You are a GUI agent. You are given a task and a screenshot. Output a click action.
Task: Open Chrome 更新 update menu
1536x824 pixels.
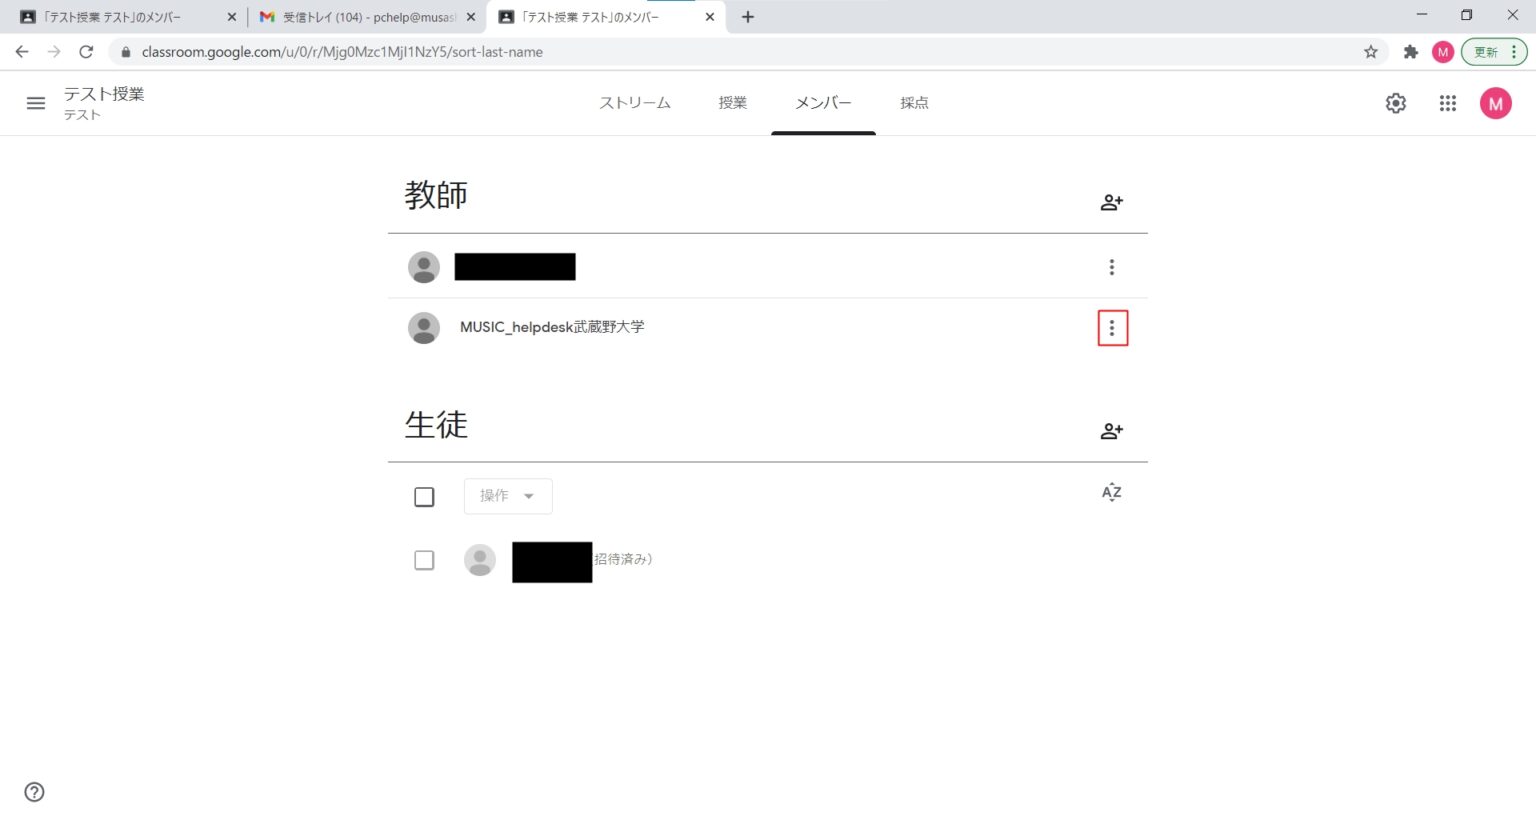pos(1494,52)
